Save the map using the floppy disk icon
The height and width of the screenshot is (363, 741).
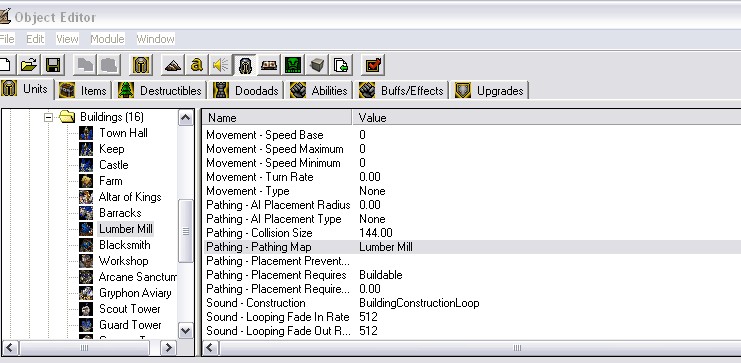tap(52, 65)
